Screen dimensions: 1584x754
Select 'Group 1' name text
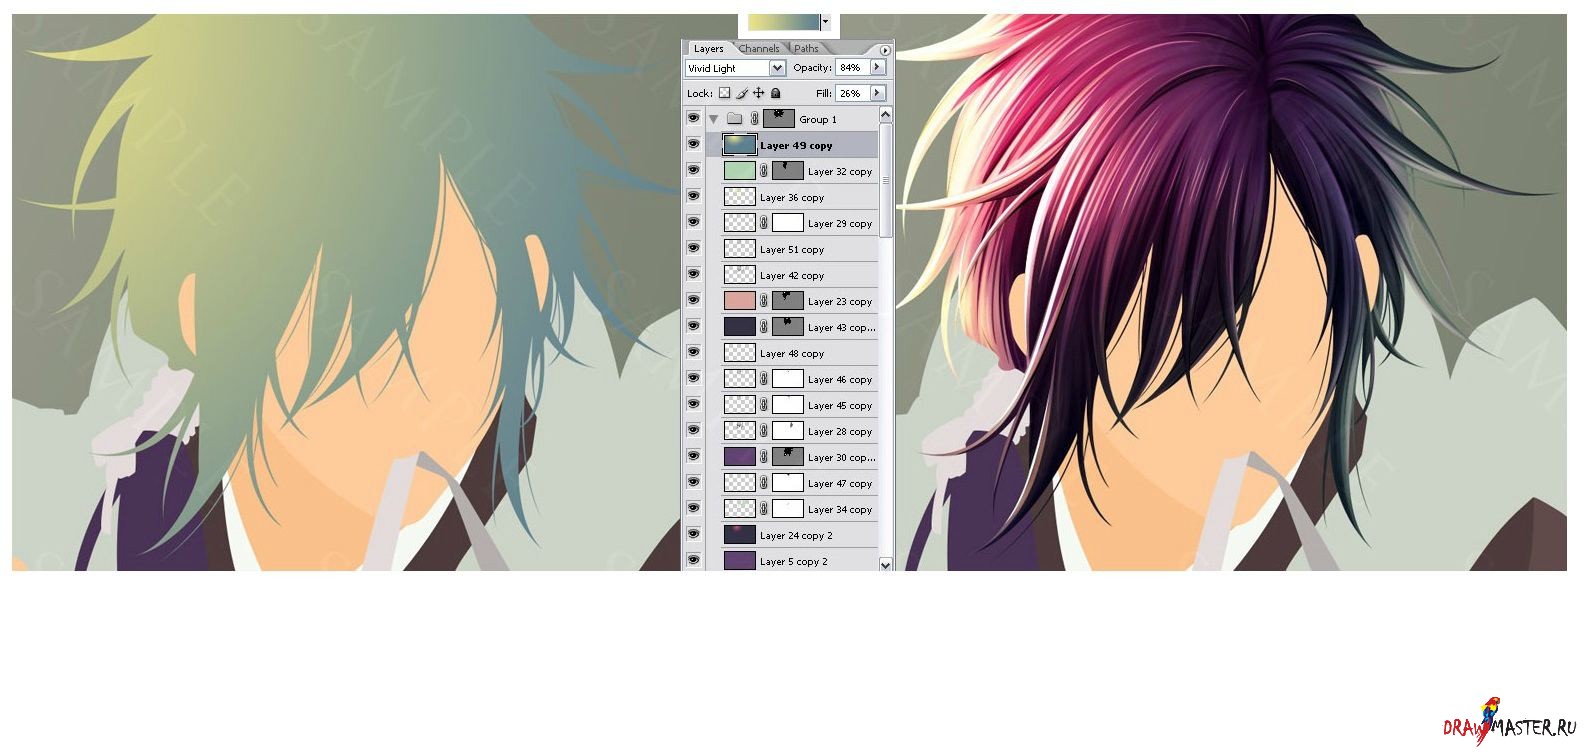818,120
